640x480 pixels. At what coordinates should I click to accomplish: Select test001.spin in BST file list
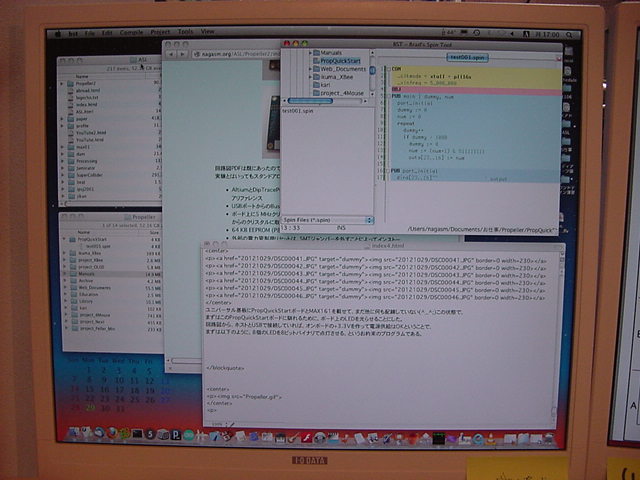click(x=298, y=111)
